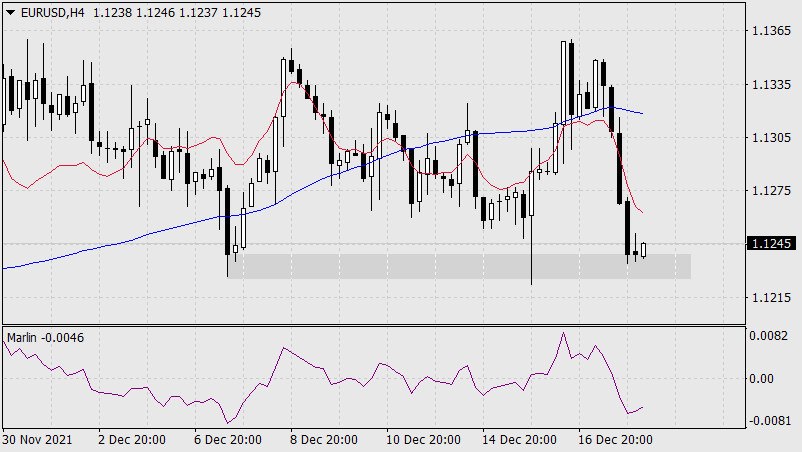Click the 10 Dec 20:00 time label
Screen dimensions: 802x452
click(x=423, y=440)
